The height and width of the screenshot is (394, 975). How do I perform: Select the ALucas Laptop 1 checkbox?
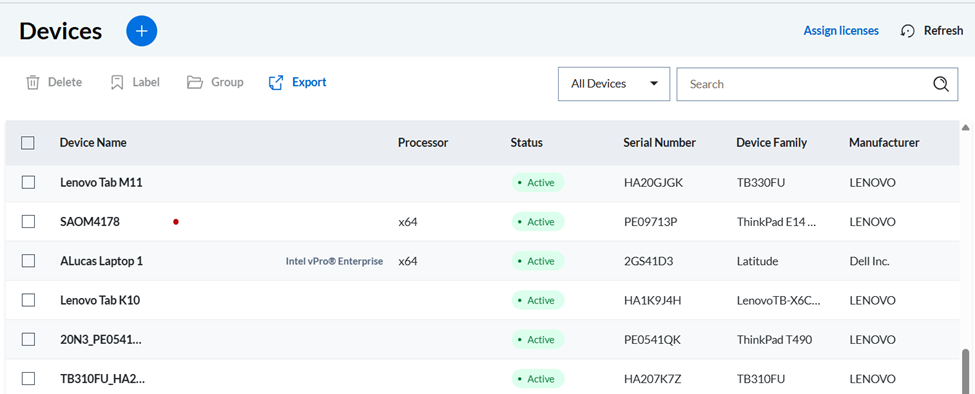[x=28, y=261]
